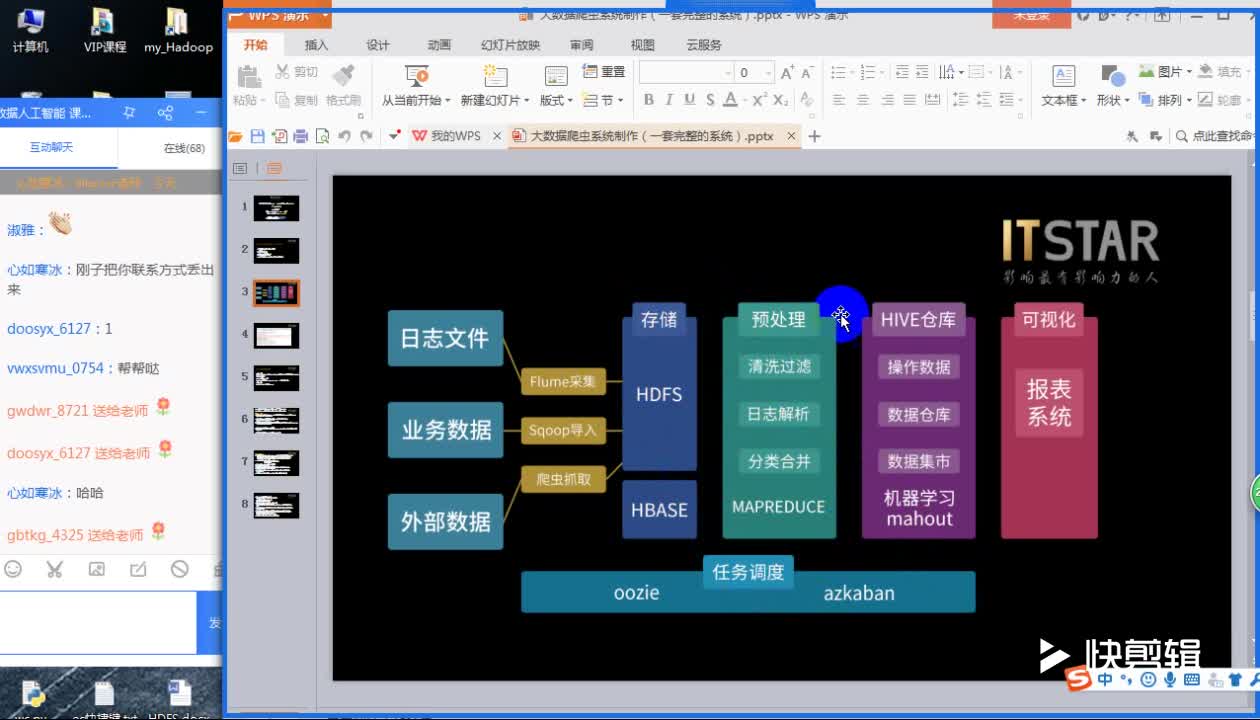Click the screenshot scissors icon in chat toolbar
This screenshot has width=1260, height=720.
(55, 569)
